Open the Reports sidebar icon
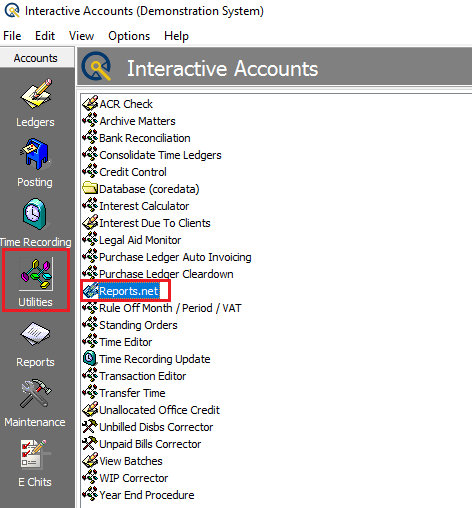The width and height of the screenshot is (472, 508). [35, 334]
